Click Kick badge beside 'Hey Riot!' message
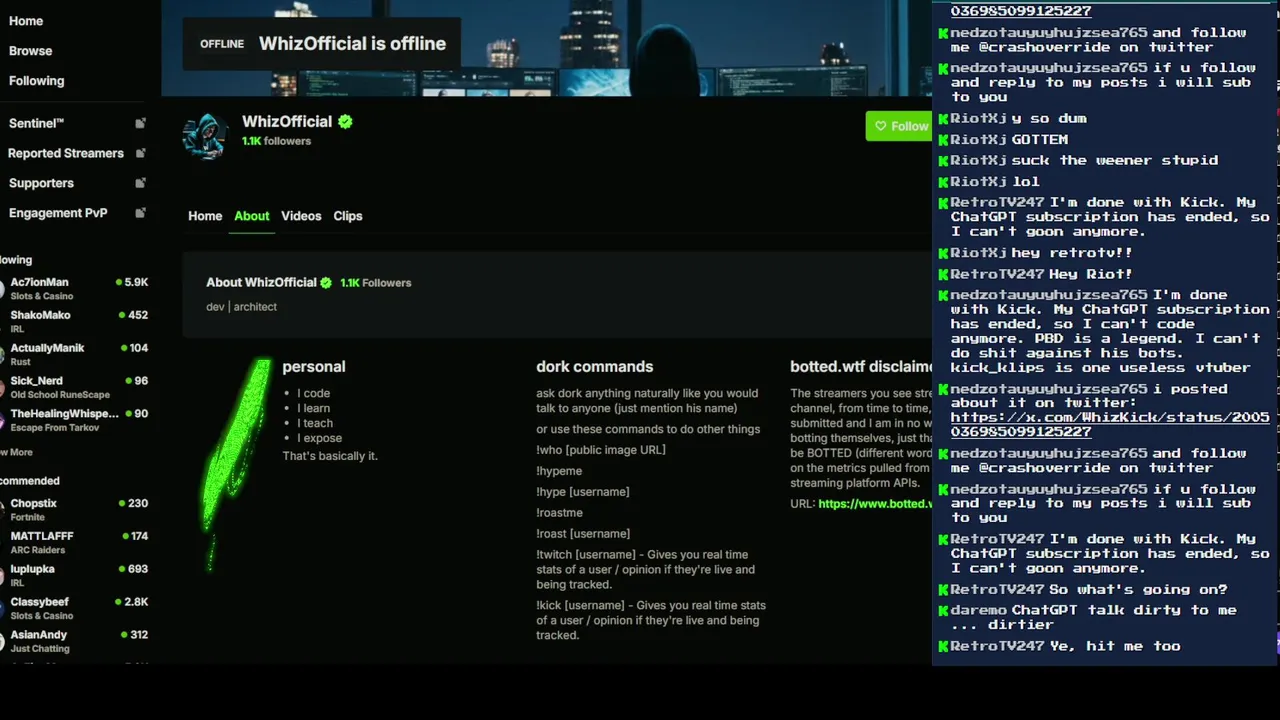 coord(942,274)
